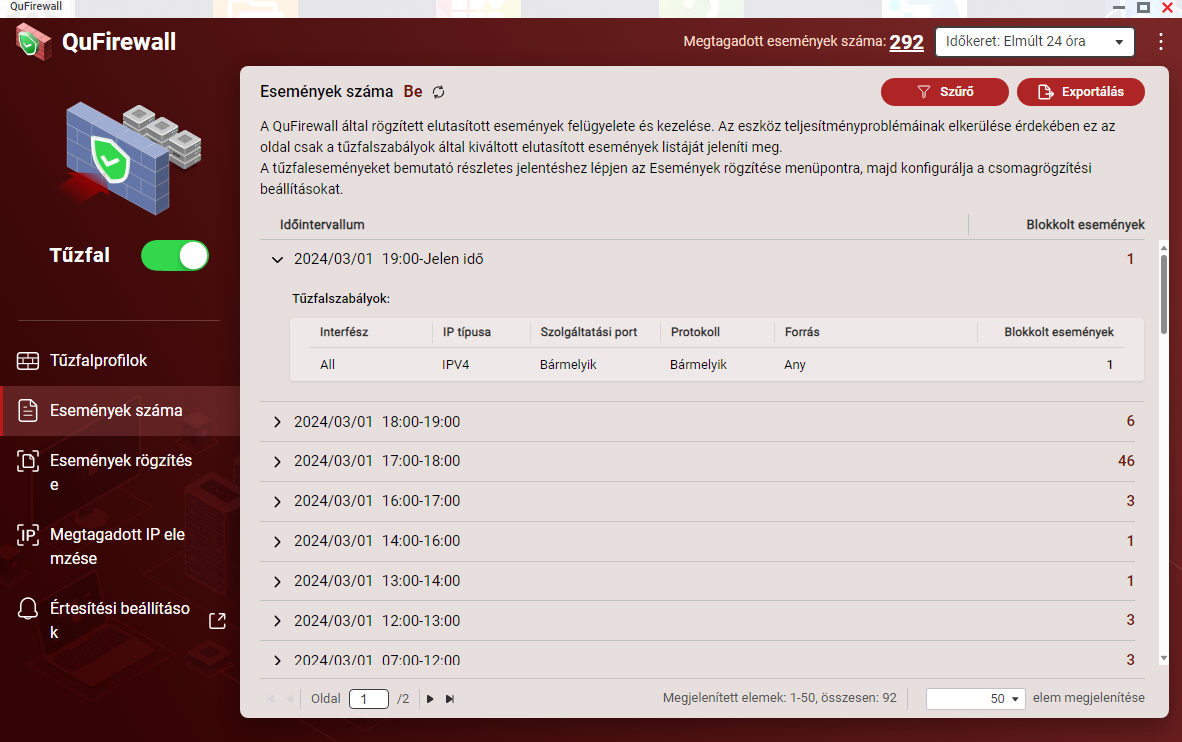Refresh the events count list
Image resolution: width=1182 pixels, height=742 pixels.
pos(439,92)
